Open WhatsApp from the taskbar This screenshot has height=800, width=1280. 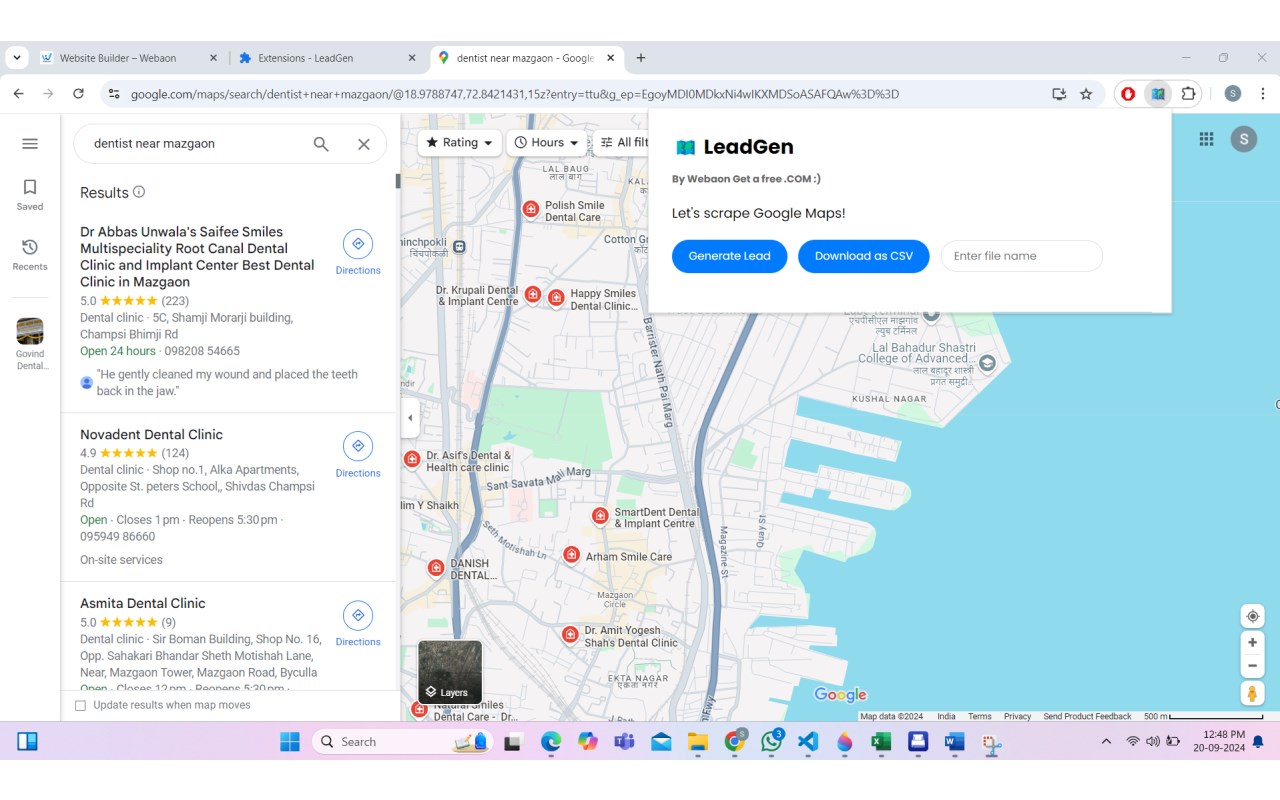(x=771, y=742)
